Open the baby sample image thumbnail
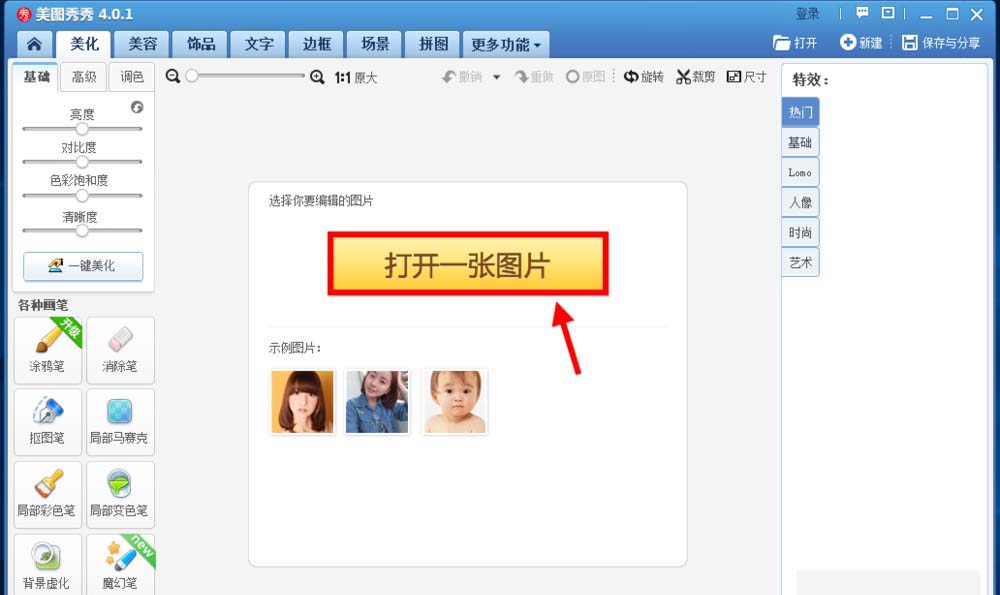Screen dimensions: 1000x595 point(454,399)
